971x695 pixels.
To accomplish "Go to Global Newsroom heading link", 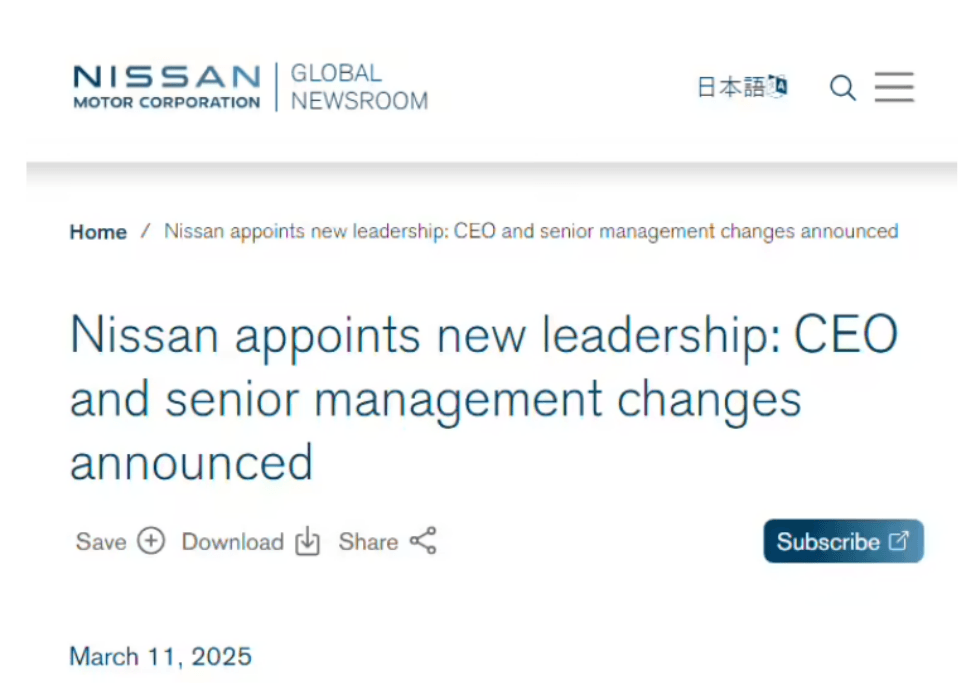I will point(359,87).
